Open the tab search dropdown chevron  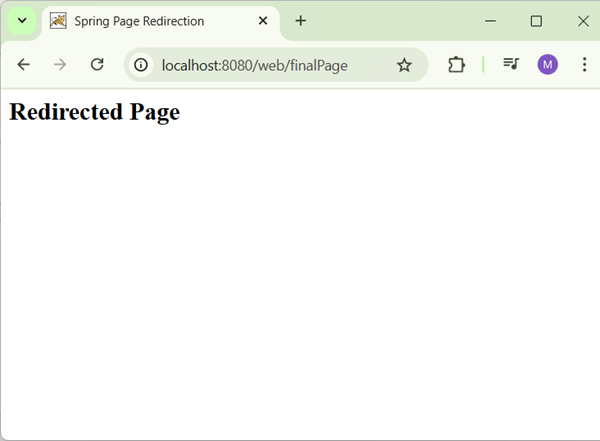[x=22, y=21]
